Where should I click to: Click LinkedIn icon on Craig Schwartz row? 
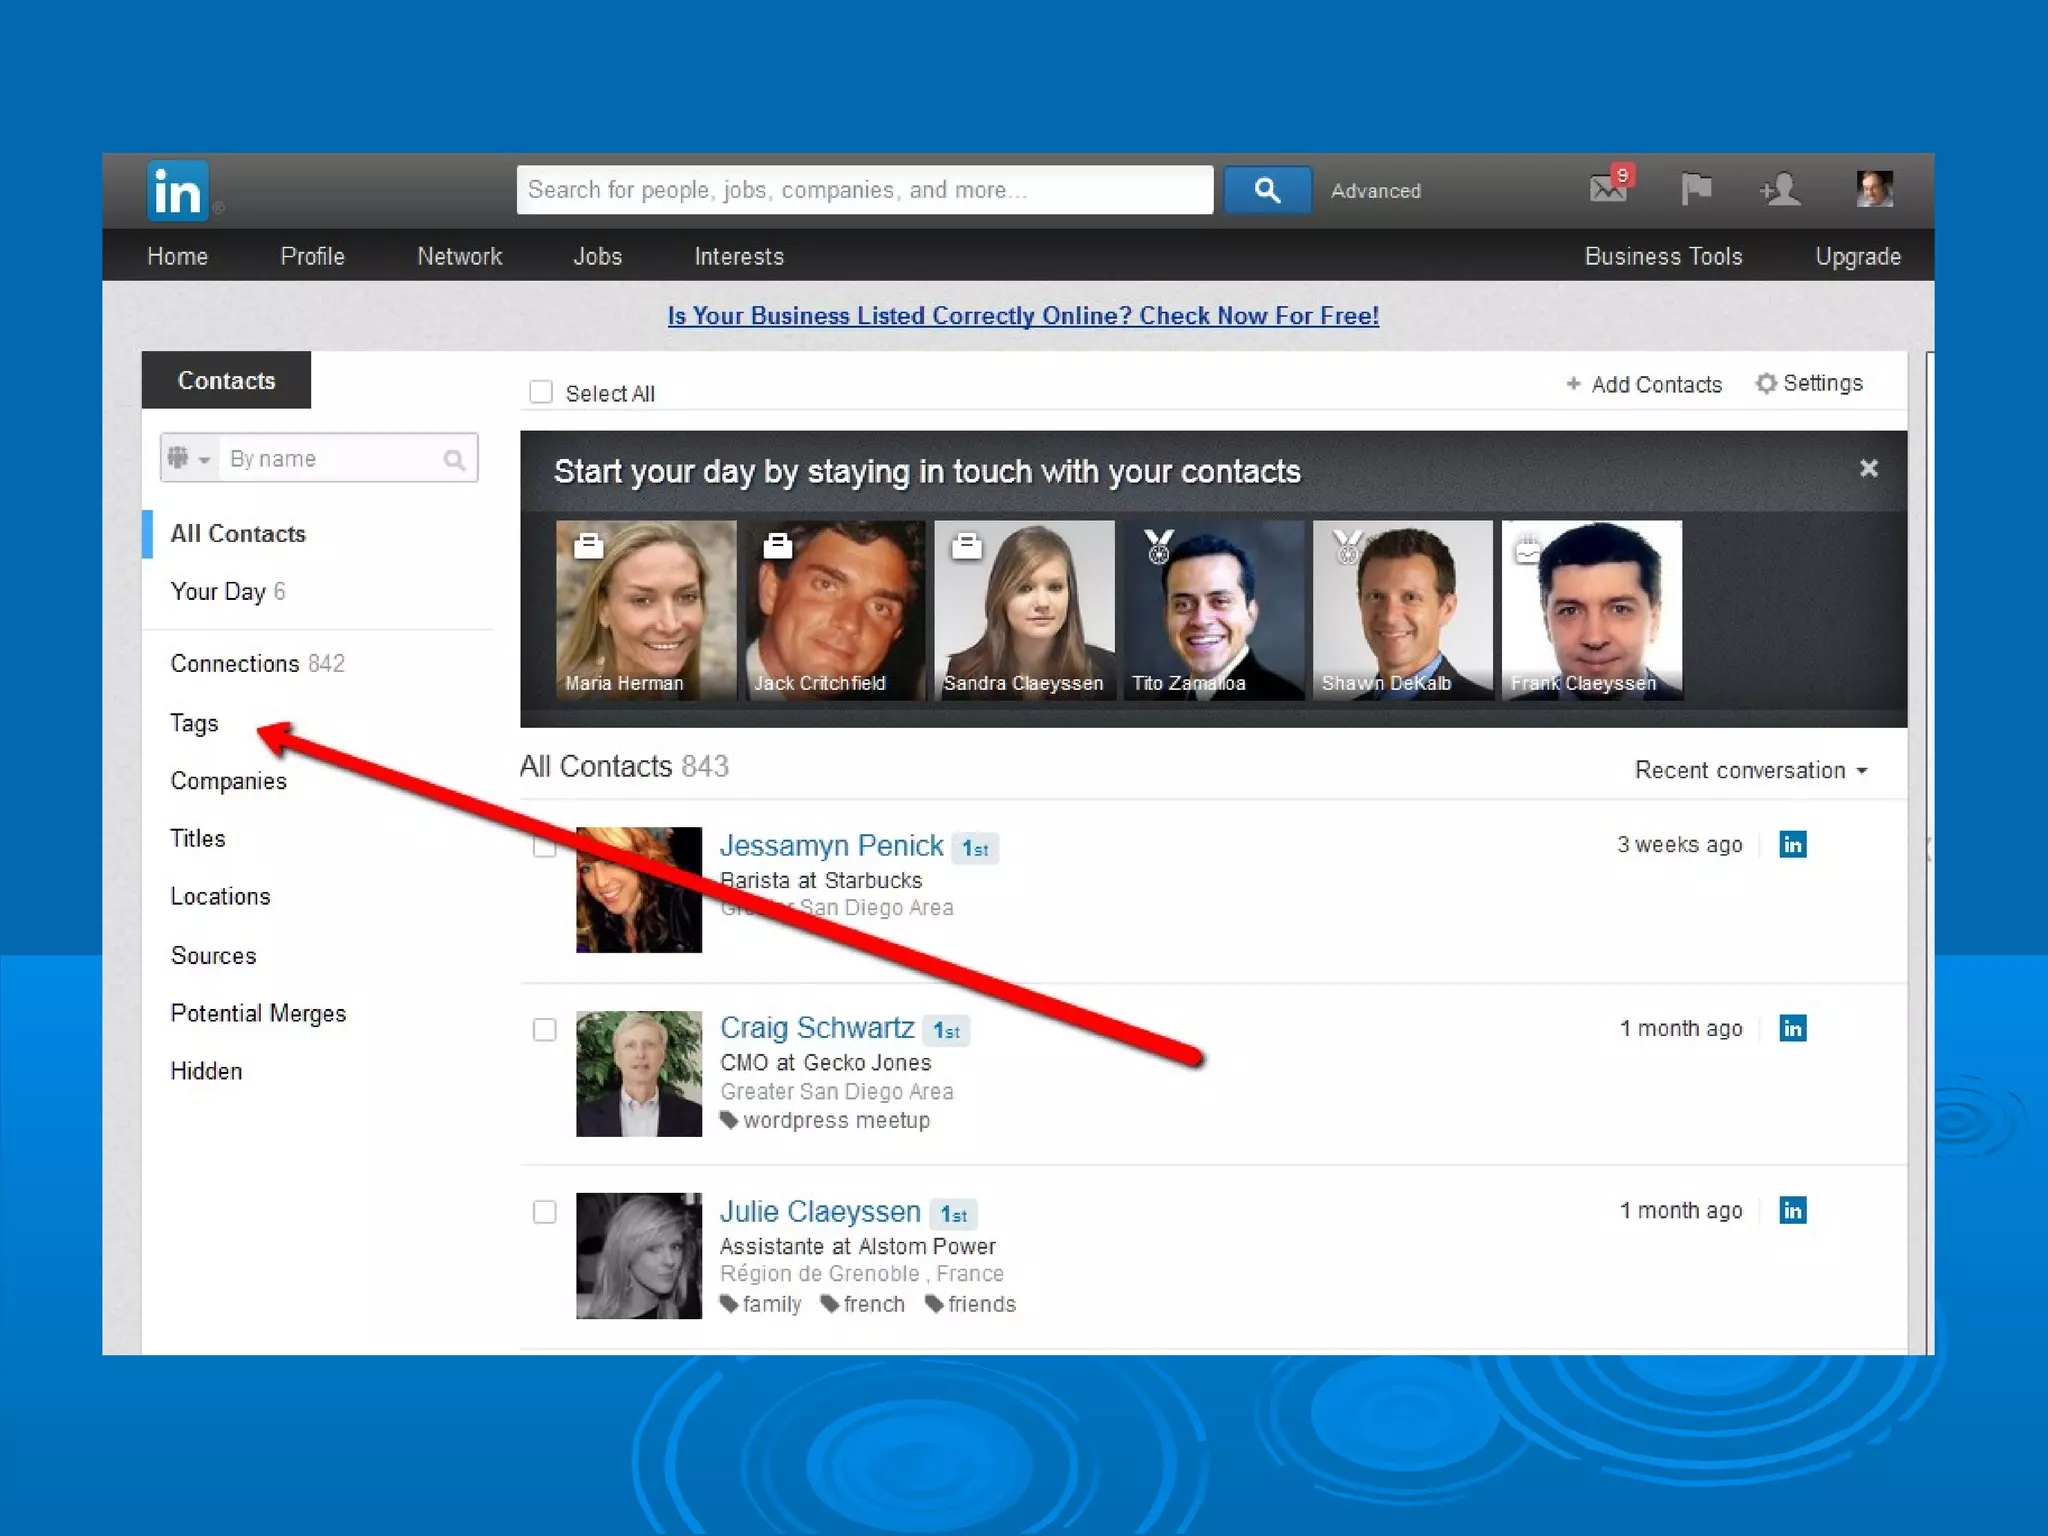pos(1792,1028)
